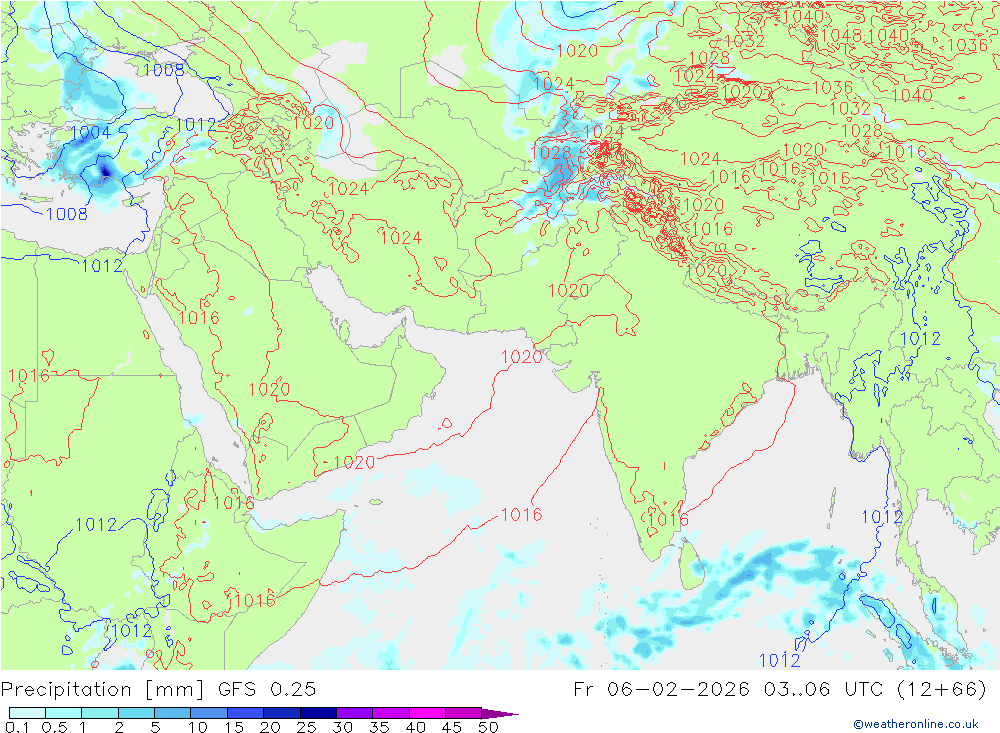Select the legend swatch between 30 and 35
Viewport: 1000px width, 733px height.
355,713
